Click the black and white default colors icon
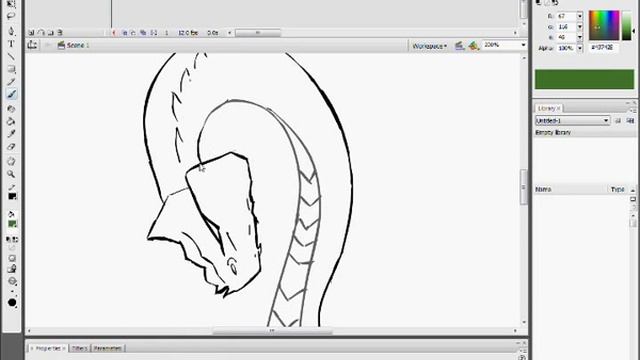The width and height of the screenshot is (640, 360). (9, 240)
